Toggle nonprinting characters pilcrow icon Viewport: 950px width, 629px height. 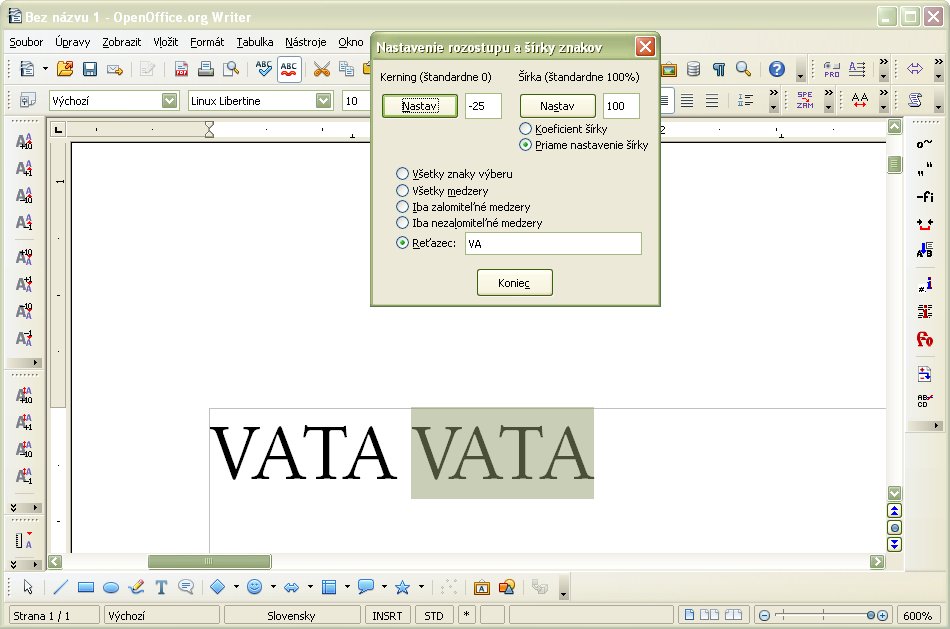click(x=719, y=69)
